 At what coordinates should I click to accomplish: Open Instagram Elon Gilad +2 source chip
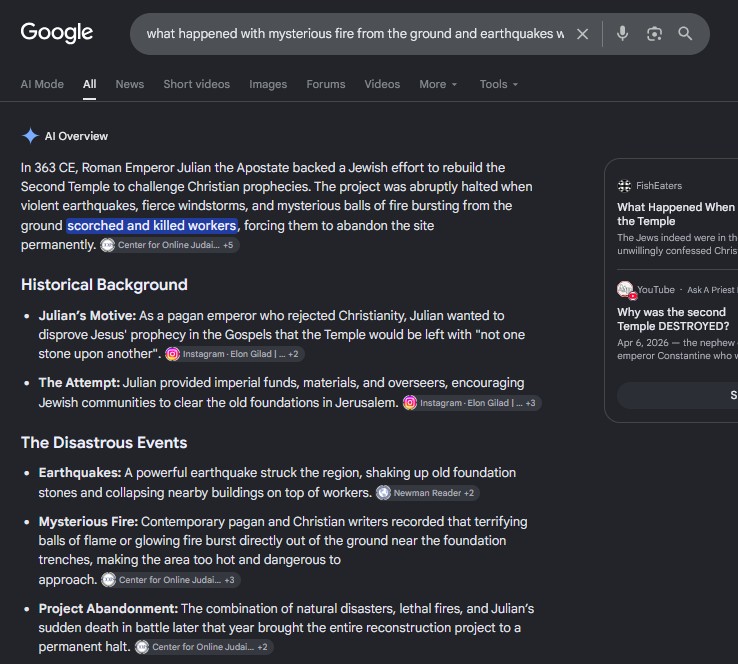[234, 354]
